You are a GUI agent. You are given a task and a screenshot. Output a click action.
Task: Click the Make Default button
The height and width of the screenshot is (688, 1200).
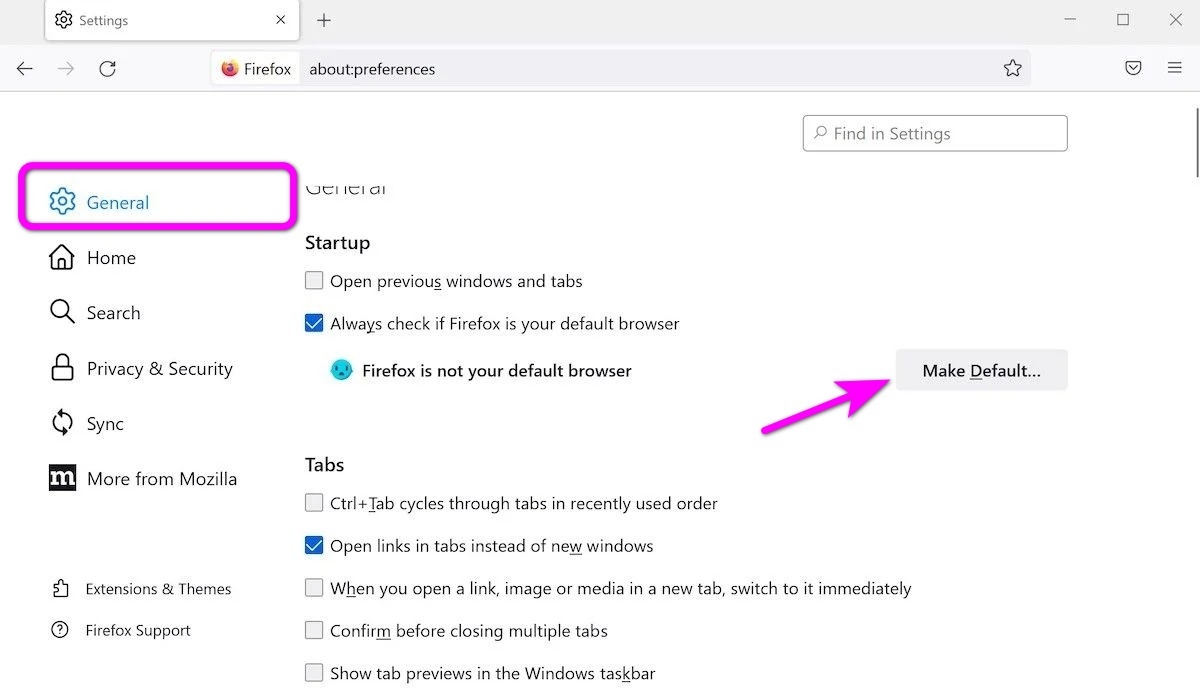pos(981,370)
